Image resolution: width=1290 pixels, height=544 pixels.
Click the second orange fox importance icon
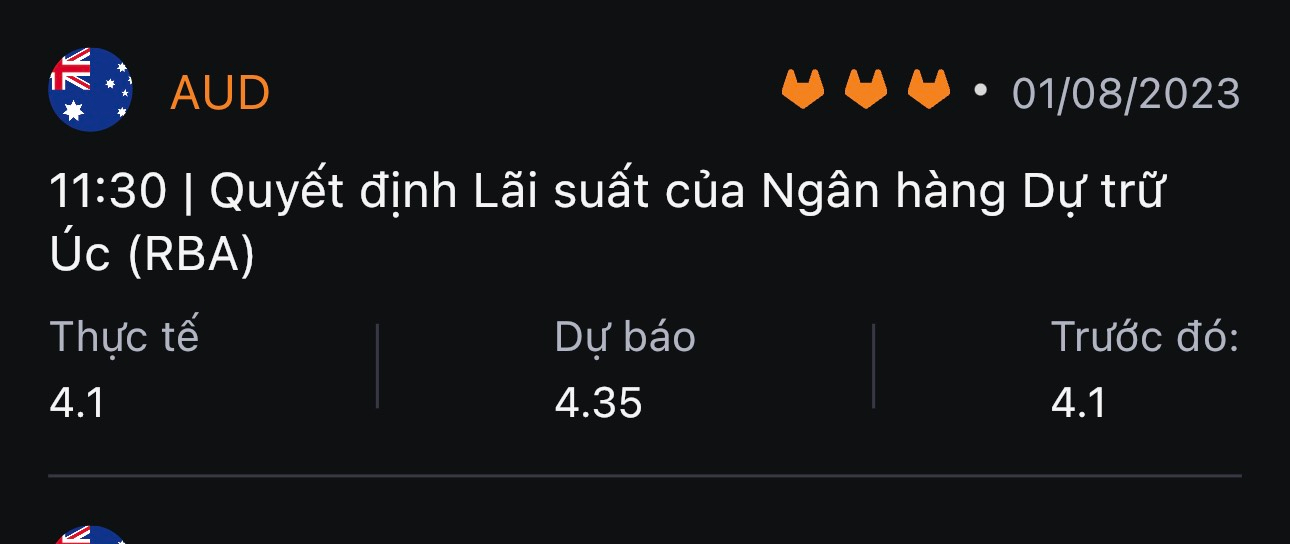[x=866, y=89]
